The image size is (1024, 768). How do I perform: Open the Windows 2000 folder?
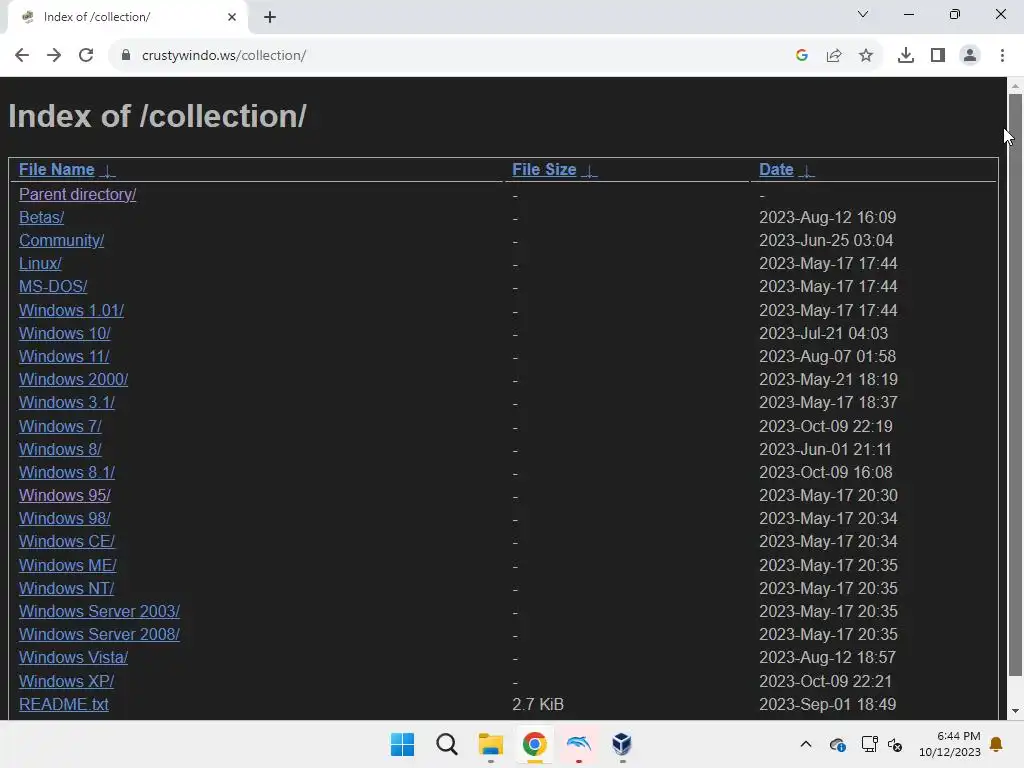coord(74,379)
